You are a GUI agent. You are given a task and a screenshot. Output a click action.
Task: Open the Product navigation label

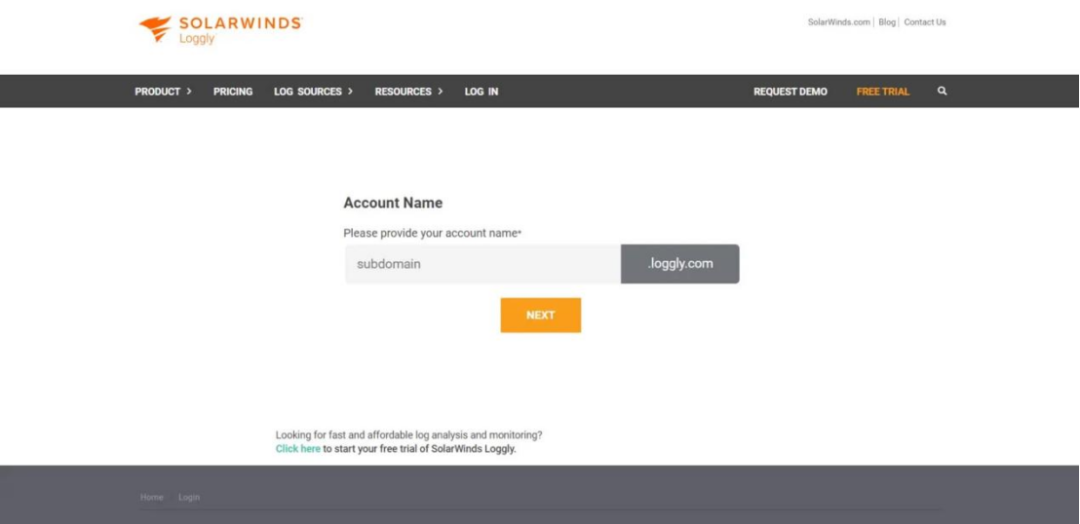point(157,91)
